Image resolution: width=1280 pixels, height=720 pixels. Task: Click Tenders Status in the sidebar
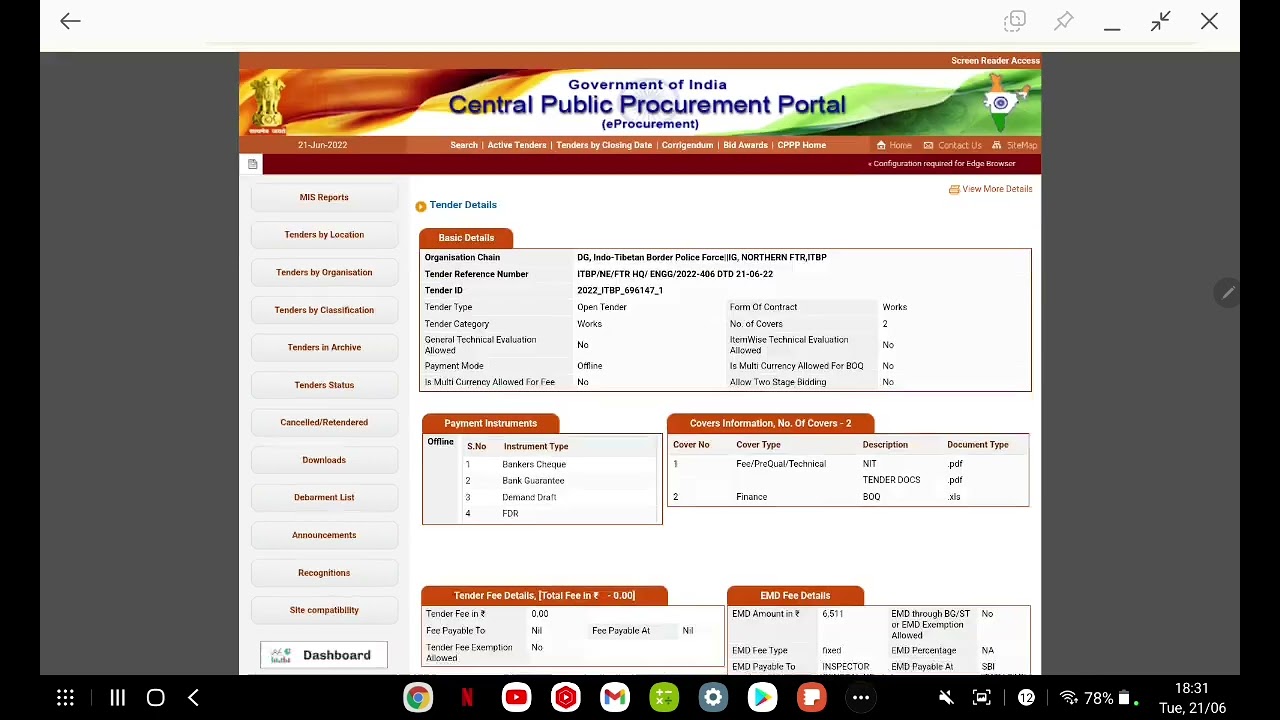[324, 385]
